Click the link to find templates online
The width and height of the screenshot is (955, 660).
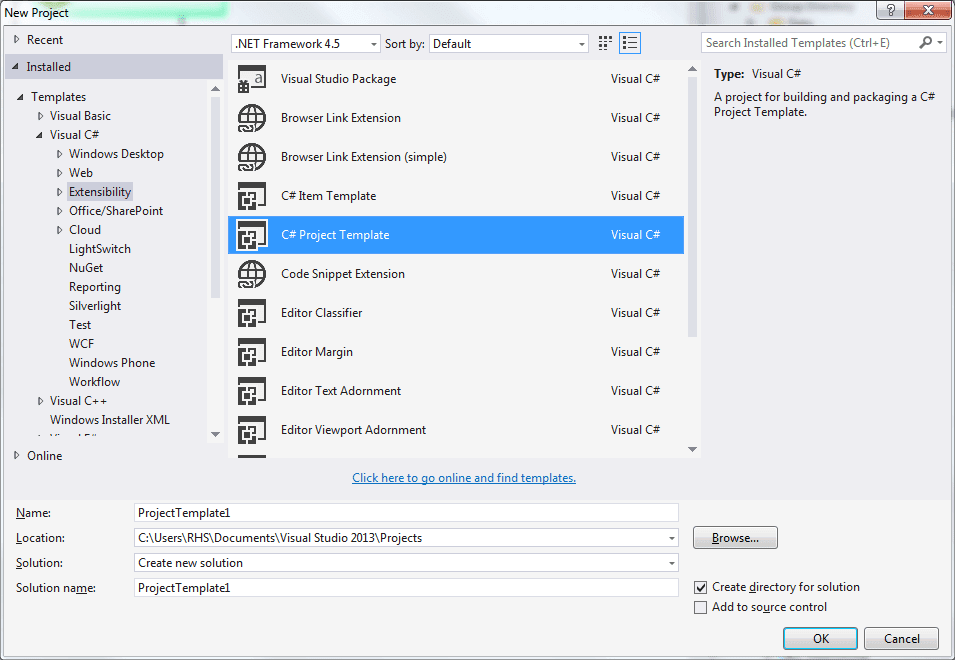(463, 477)
